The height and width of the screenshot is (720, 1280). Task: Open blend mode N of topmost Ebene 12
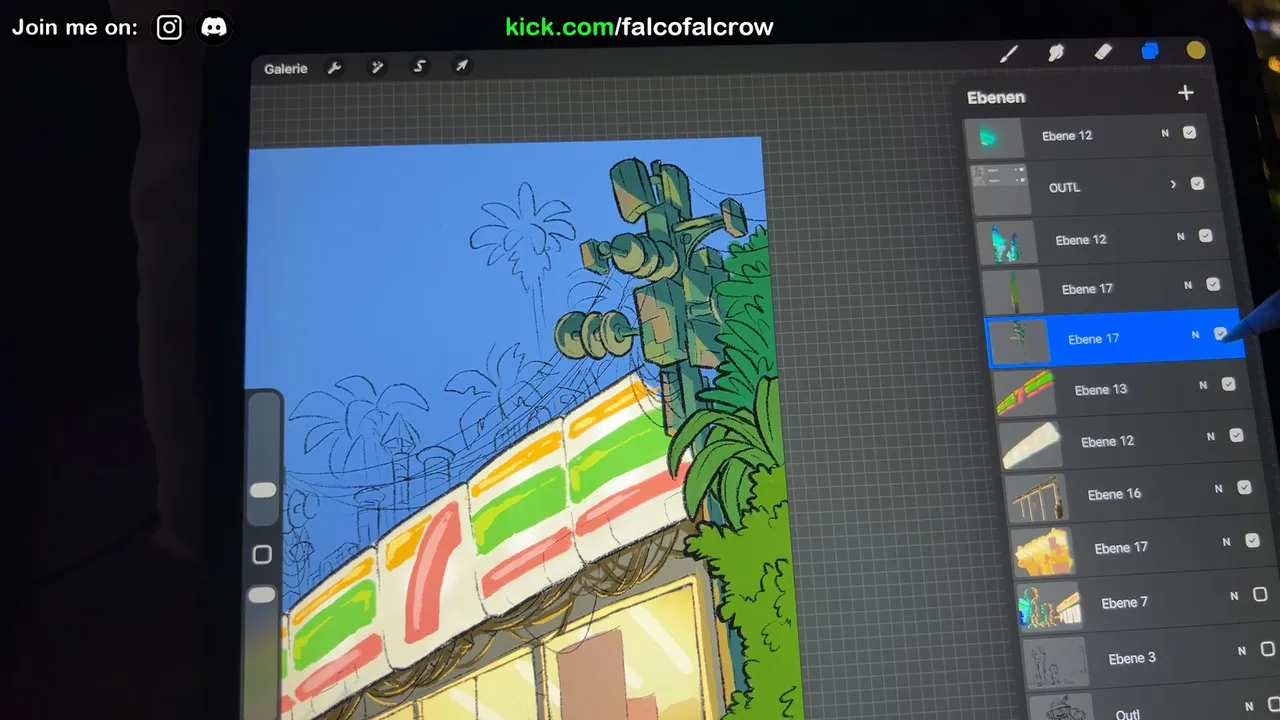coord(1165,133)
